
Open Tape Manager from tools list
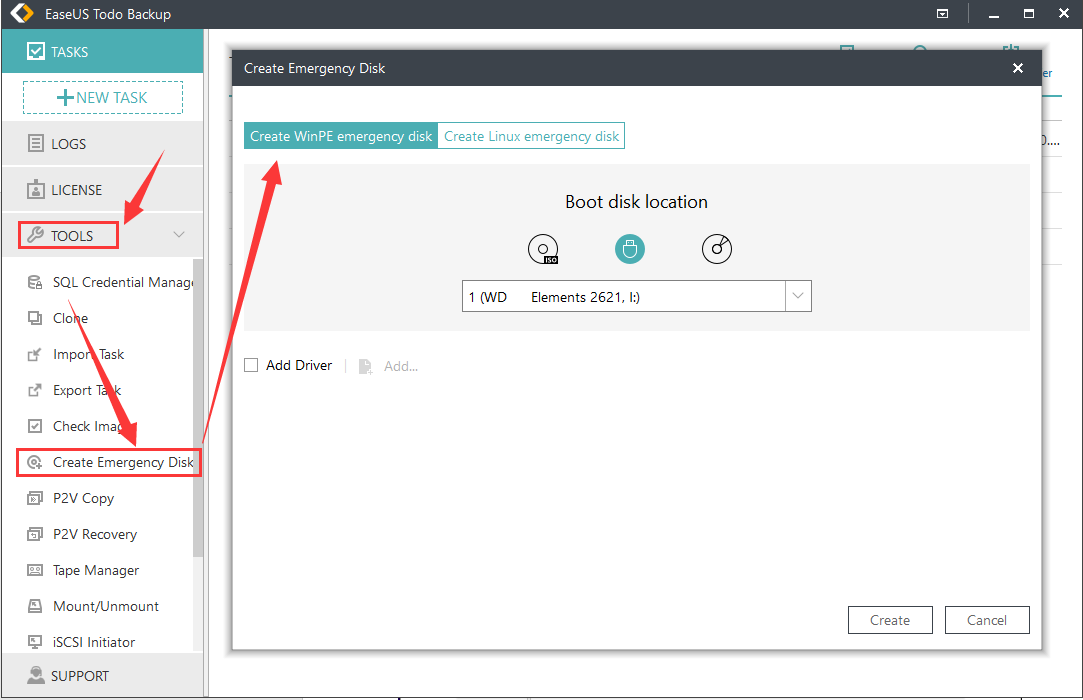pos(96,570)
